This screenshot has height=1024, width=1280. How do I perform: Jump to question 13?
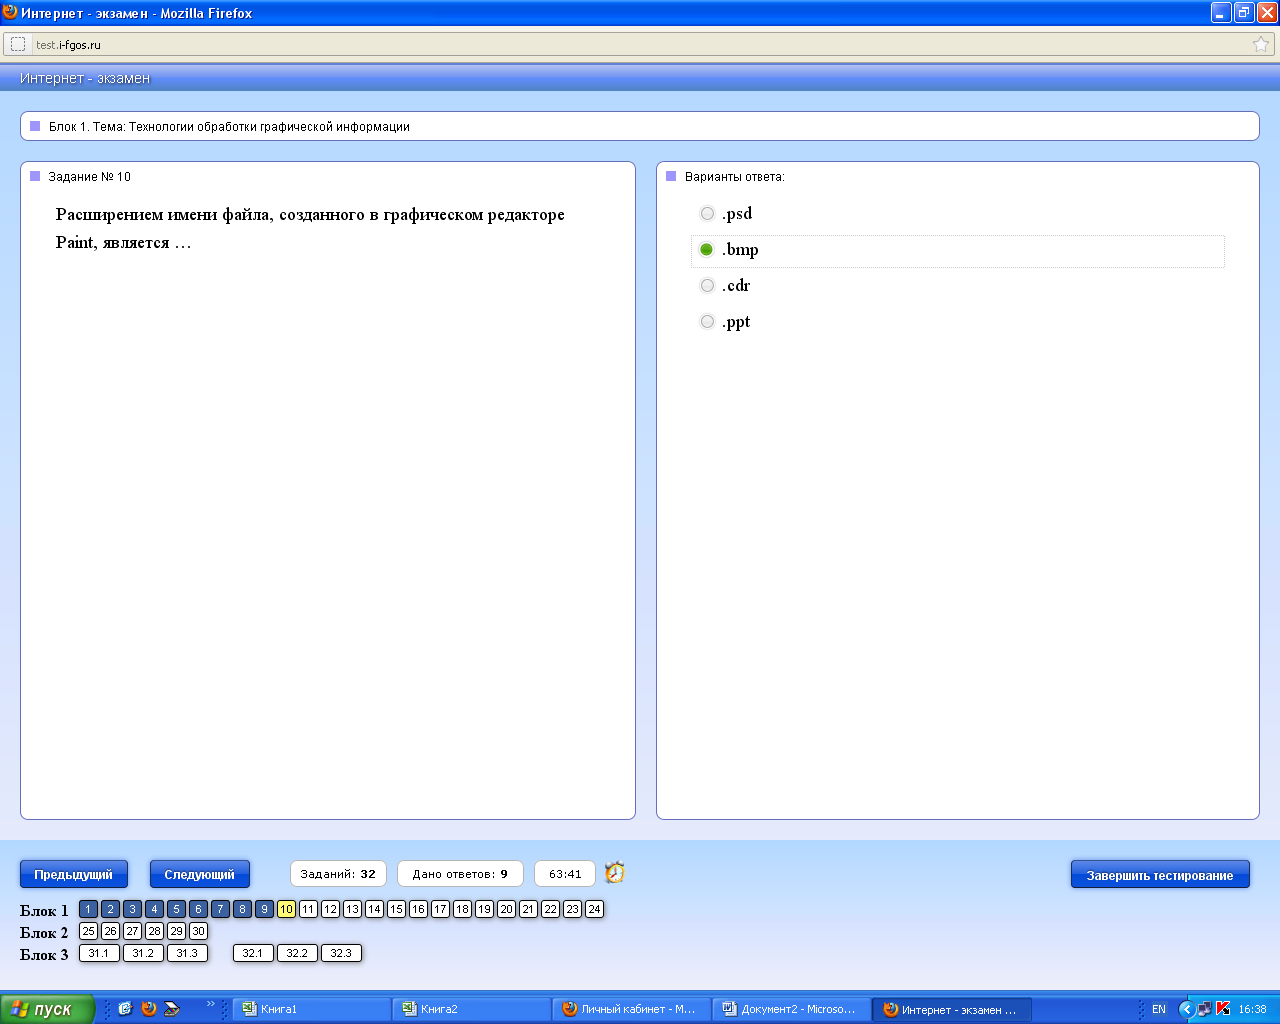coord(352,909)
